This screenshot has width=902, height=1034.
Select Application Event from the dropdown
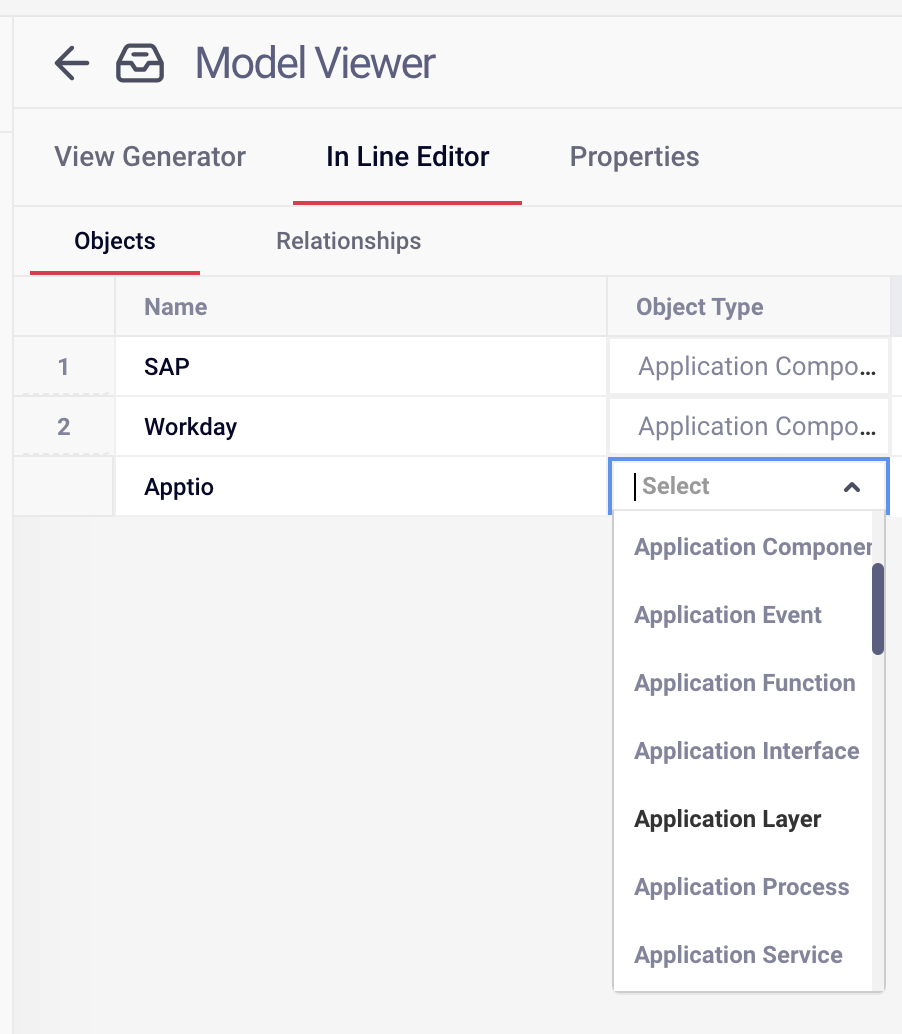pyautogui.click(x=727, y=615)
